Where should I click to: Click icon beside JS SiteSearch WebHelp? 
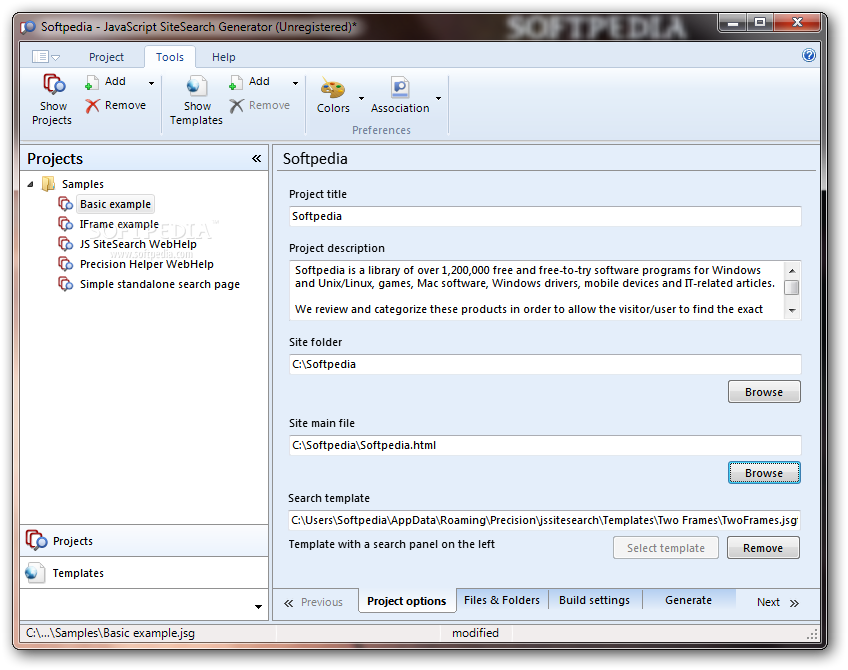click(66, 244)
